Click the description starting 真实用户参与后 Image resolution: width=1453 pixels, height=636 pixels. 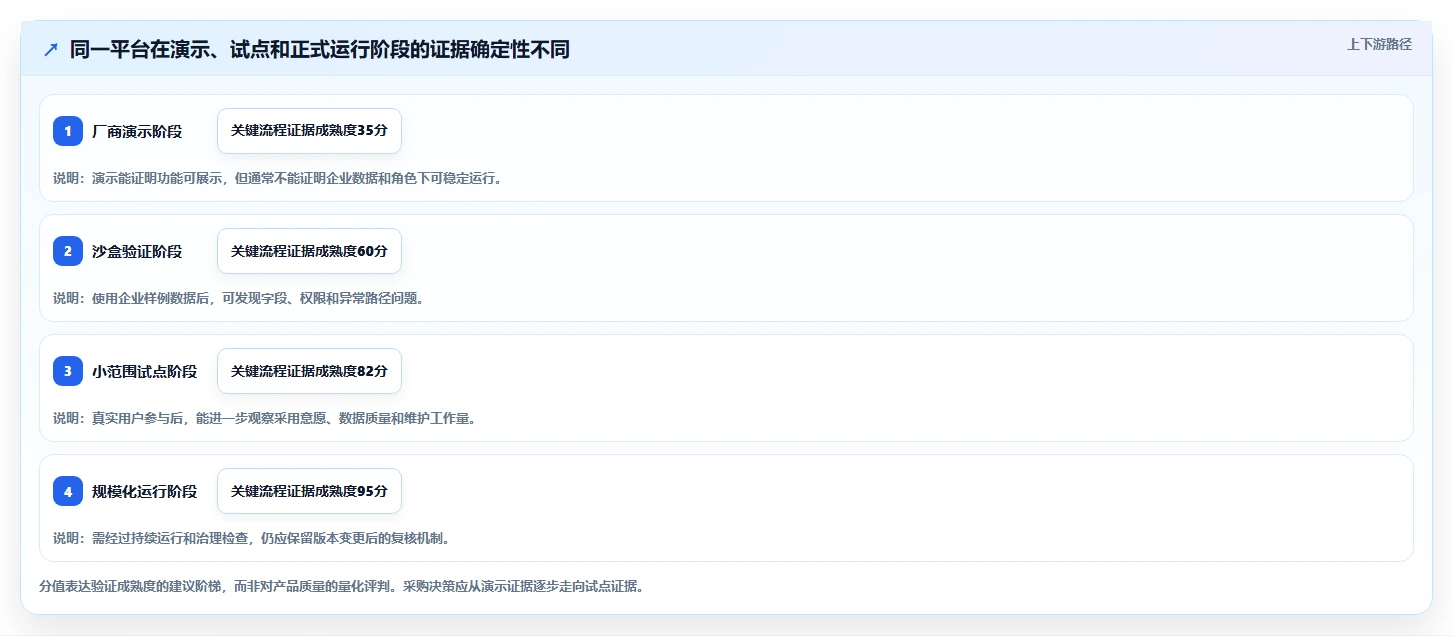[265, 418]
